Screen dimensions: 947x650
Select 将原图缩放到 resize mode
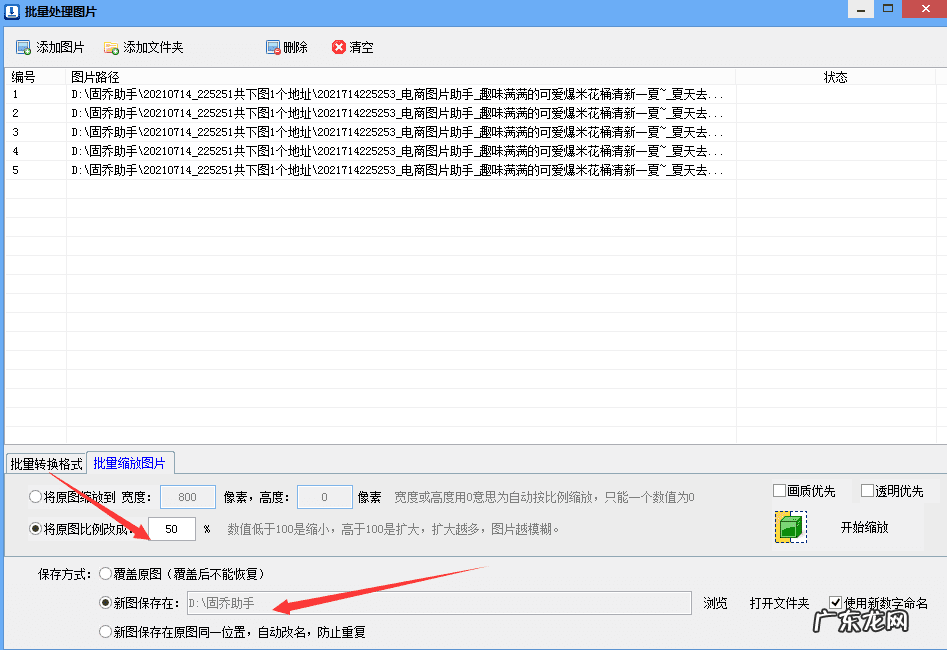click(34, 496)
